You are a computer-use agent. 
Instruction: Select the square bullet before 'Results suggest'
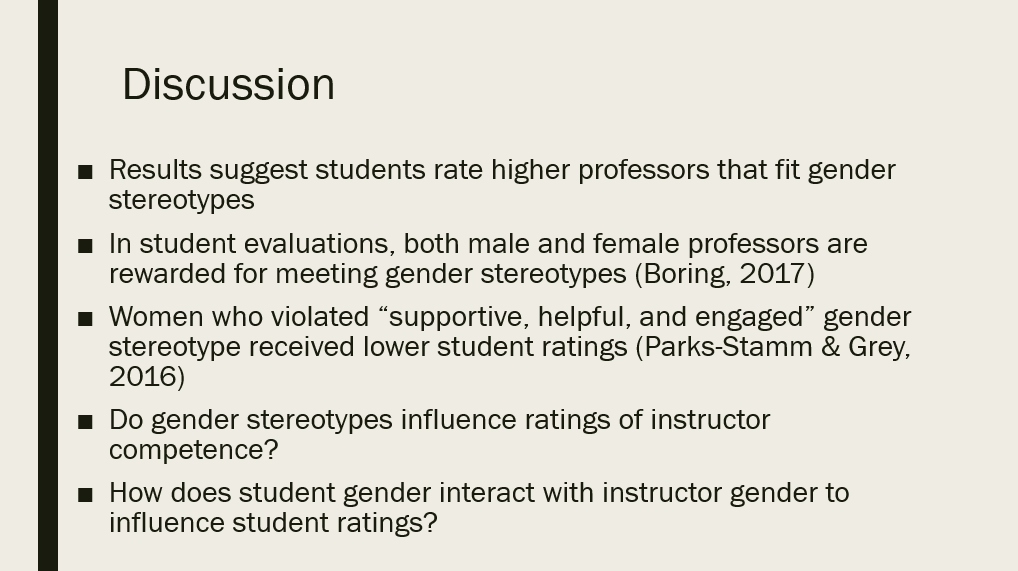coord(85,172)
